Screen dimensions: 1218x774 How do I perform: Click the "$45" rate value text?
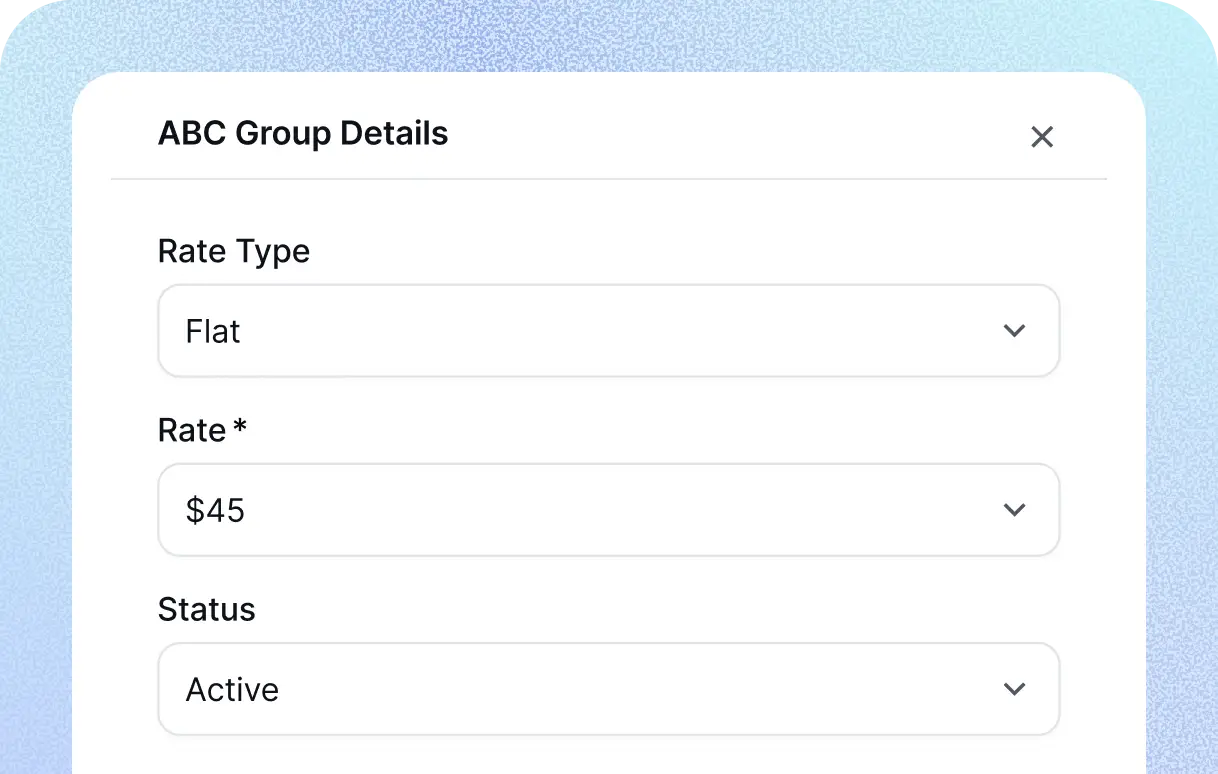click(x=215, y=511)
